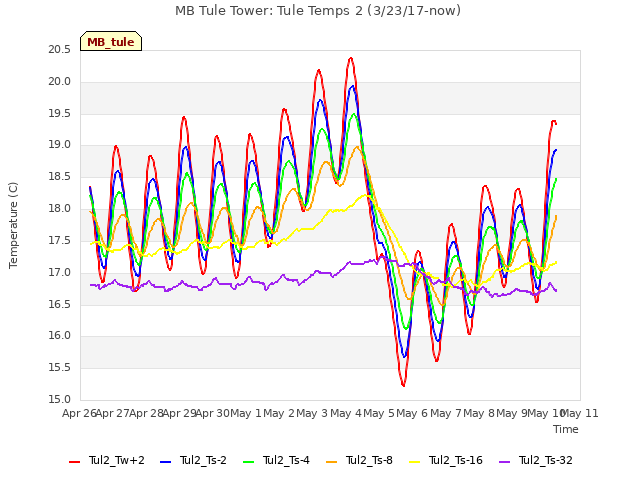Toggle the Tul2_Ts-2 legend label
This screenshot has width=640, height=480.
tap(203, 461)
